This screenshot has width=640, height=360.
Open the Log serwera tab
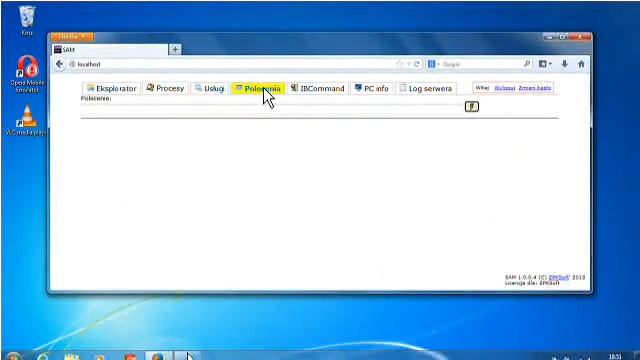point(426,88)
